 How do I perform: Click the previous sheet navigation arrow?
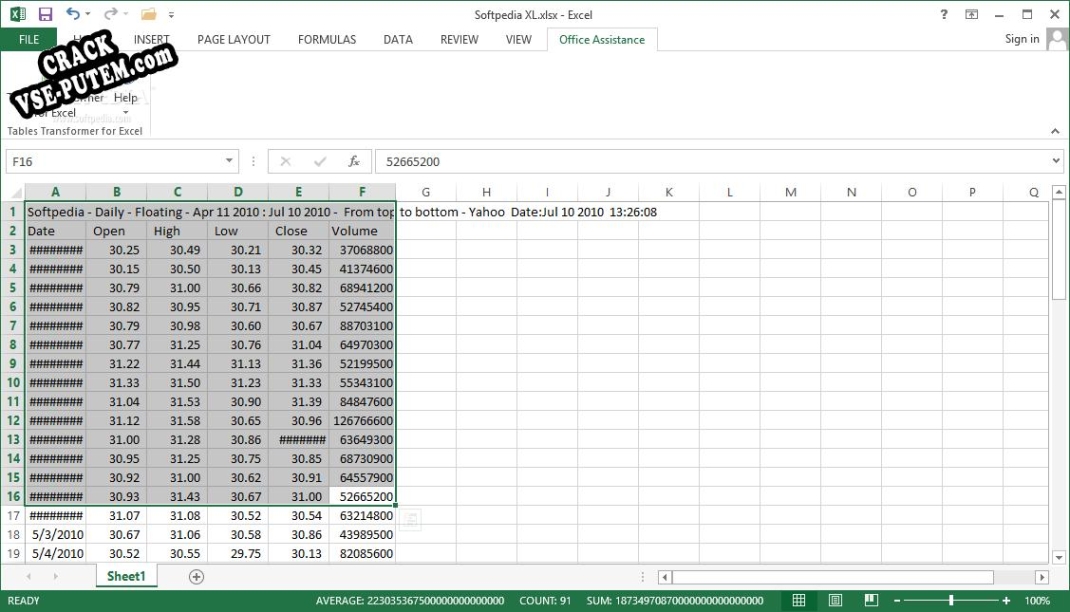tap(29, 577)
